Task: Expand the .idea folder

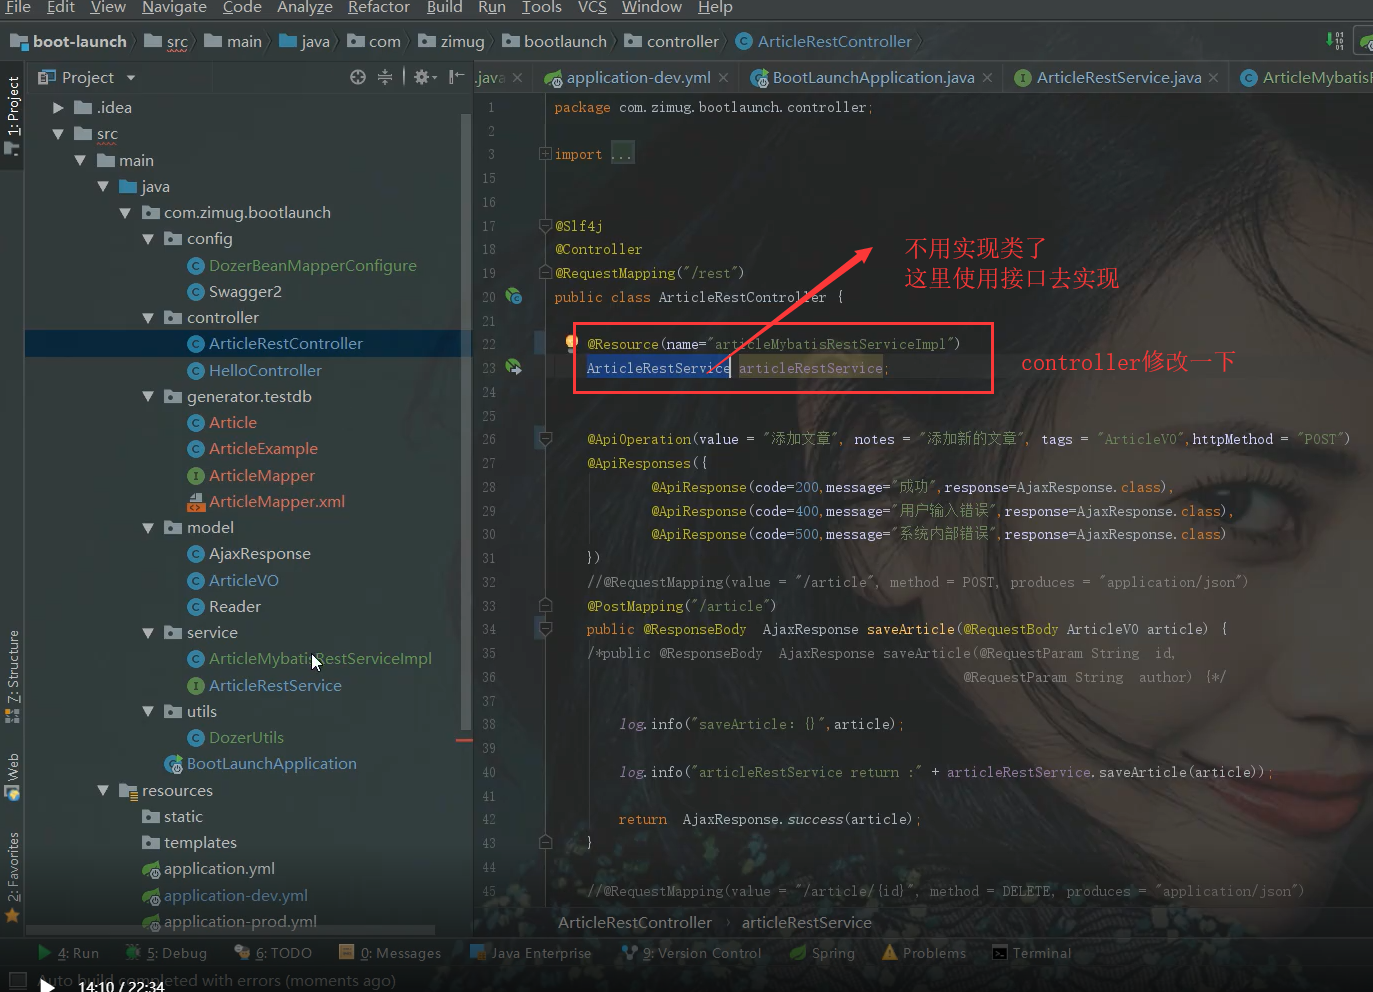Action: [58, 107]
